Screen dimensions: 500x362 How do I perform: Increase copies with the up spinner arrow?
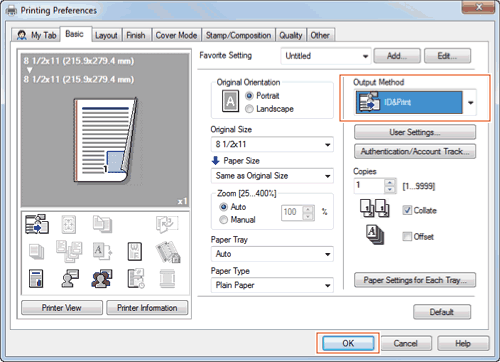[390, 182]
